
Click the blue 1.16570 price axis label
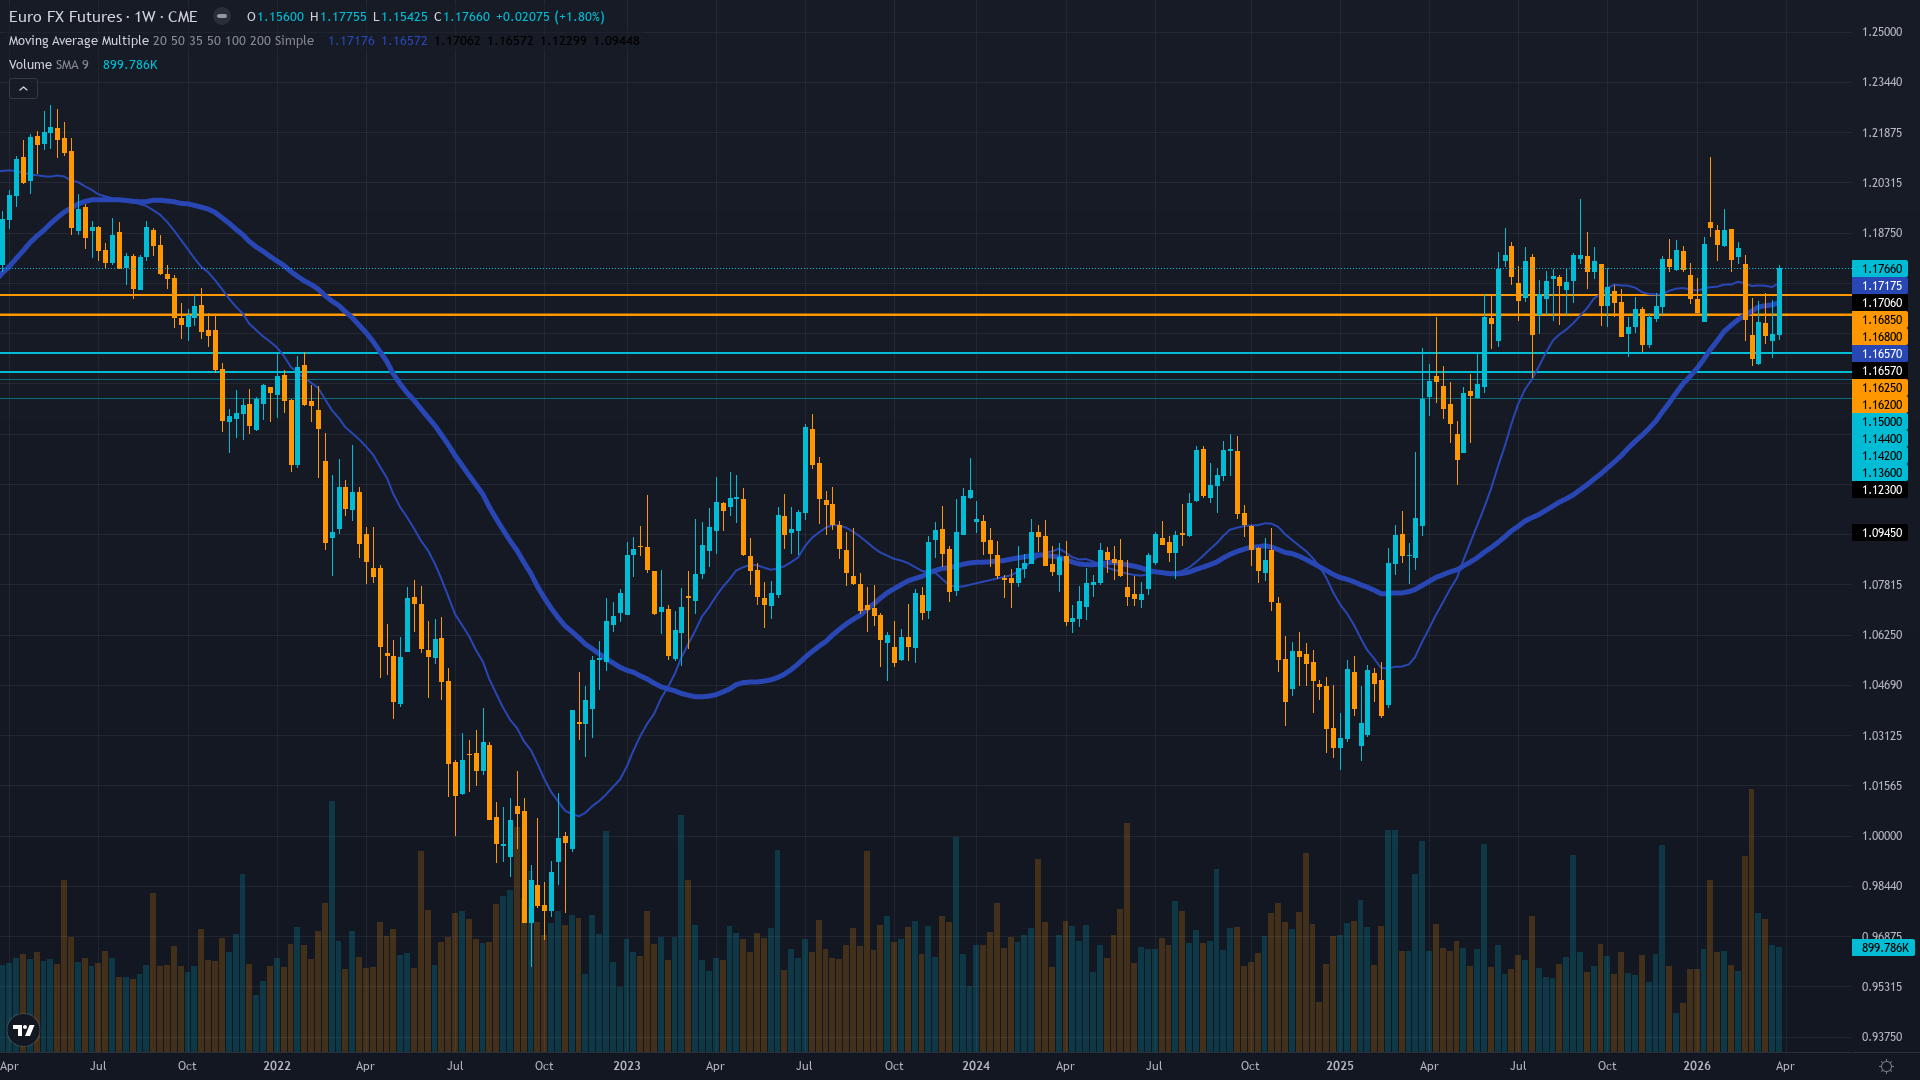click(x=1880, y=354)
